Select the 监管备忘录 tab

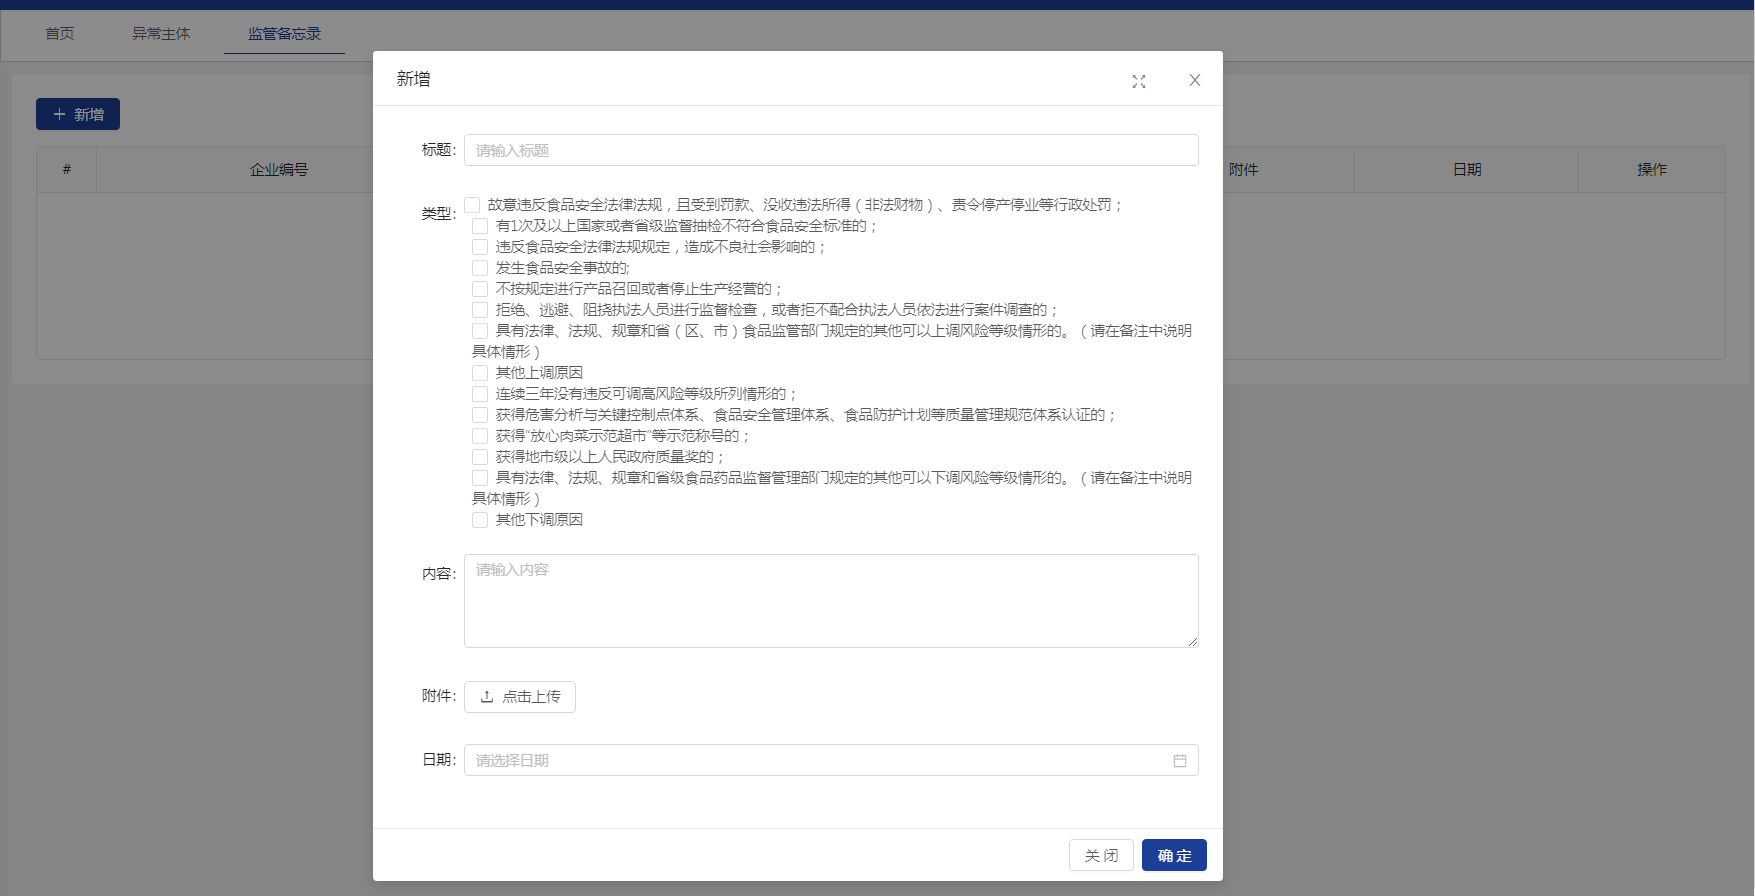(x=284, y=34)
